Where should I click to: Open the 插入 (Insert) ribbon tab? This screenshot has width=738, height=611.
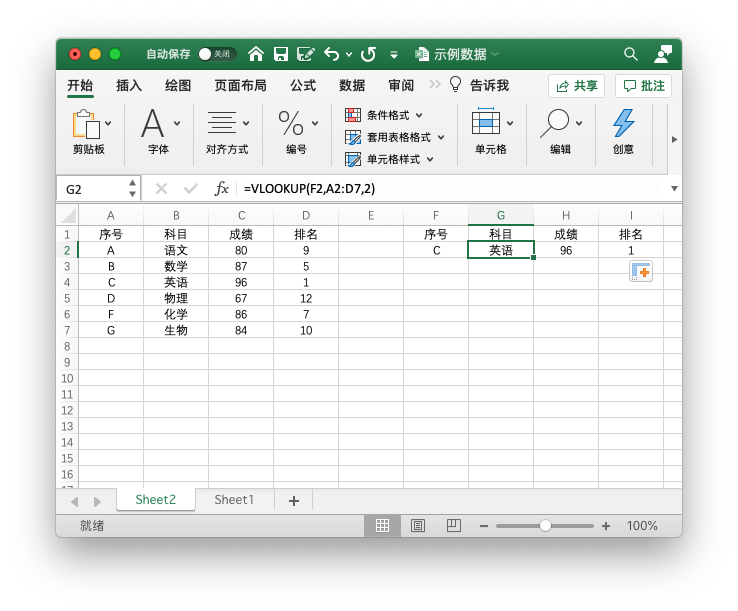coord(129,85)
